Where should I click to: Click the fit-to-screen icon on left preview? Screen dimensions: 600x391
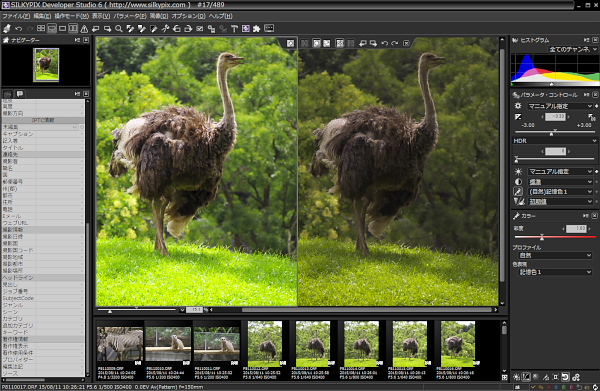(290, 43)
